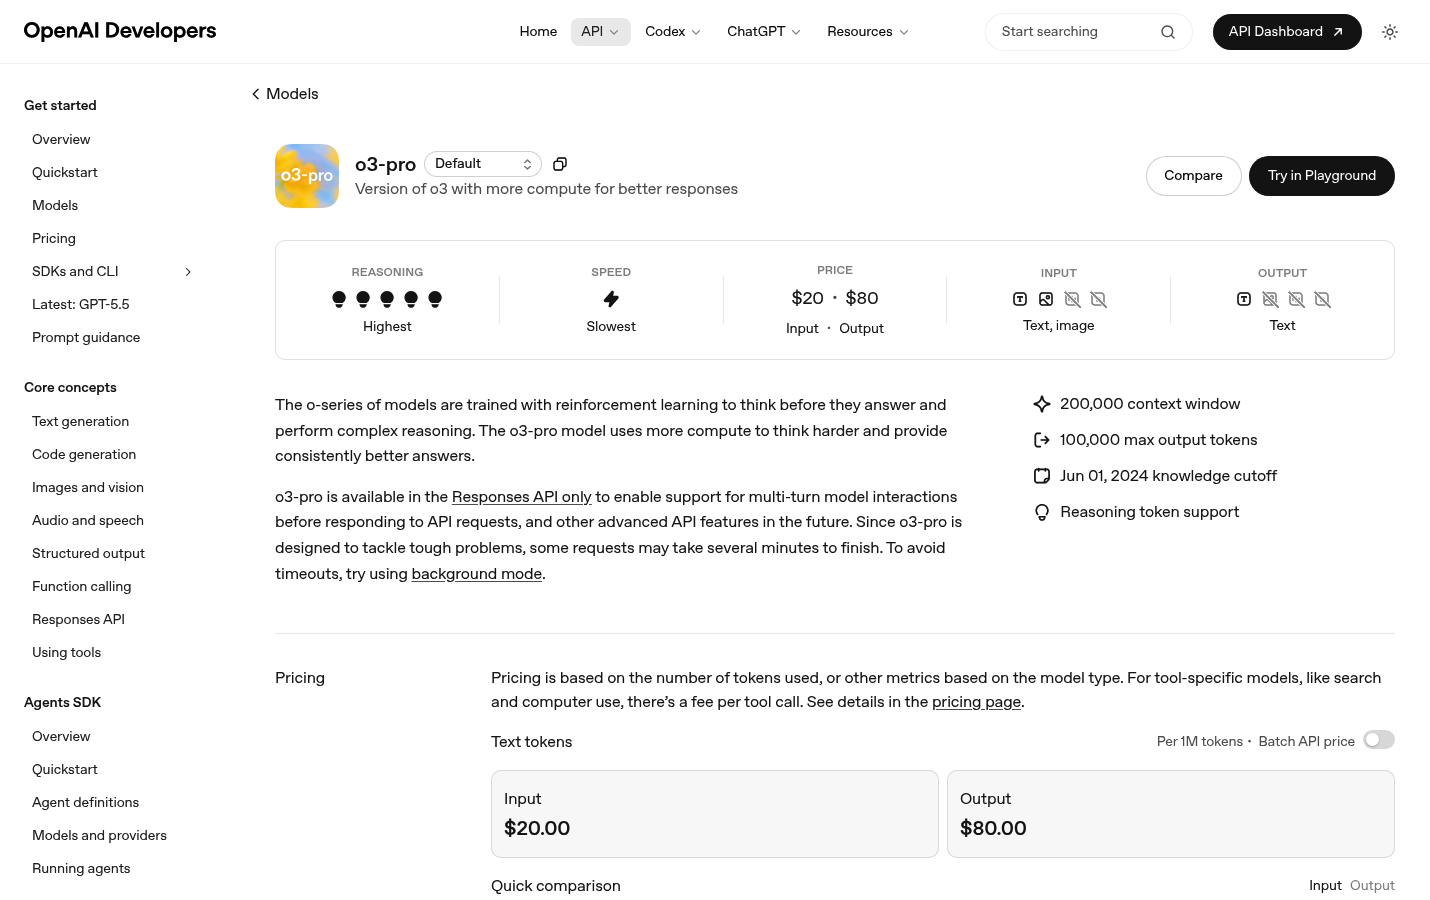This screenshot has width=1430, height=900.
Task: Open Running agents sidebar item
Action: 81,868
